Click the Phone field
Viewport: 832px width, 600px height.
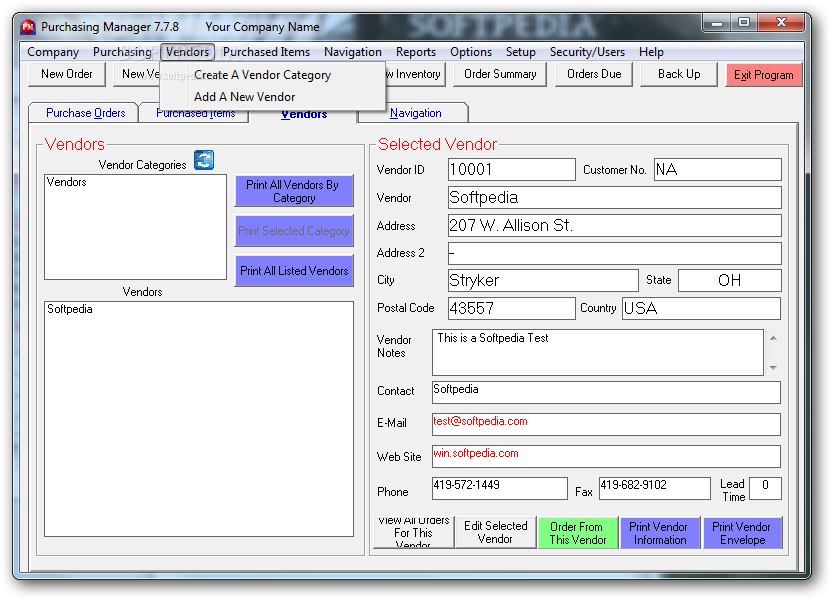[499, 488]
